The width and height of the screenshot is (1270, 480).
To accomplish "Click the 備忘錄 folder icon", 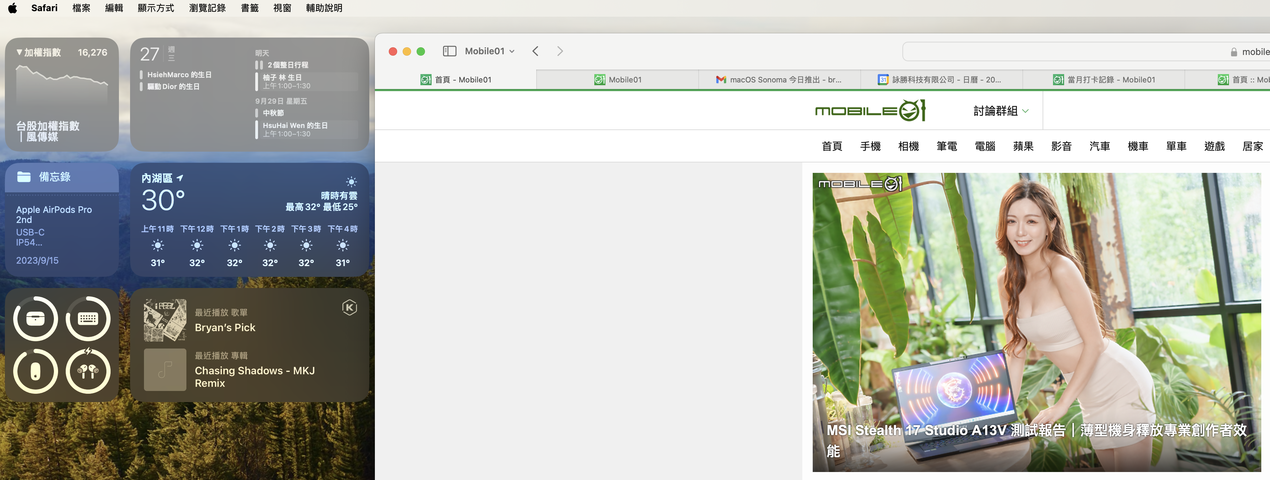I will click(x=24, y=177).
